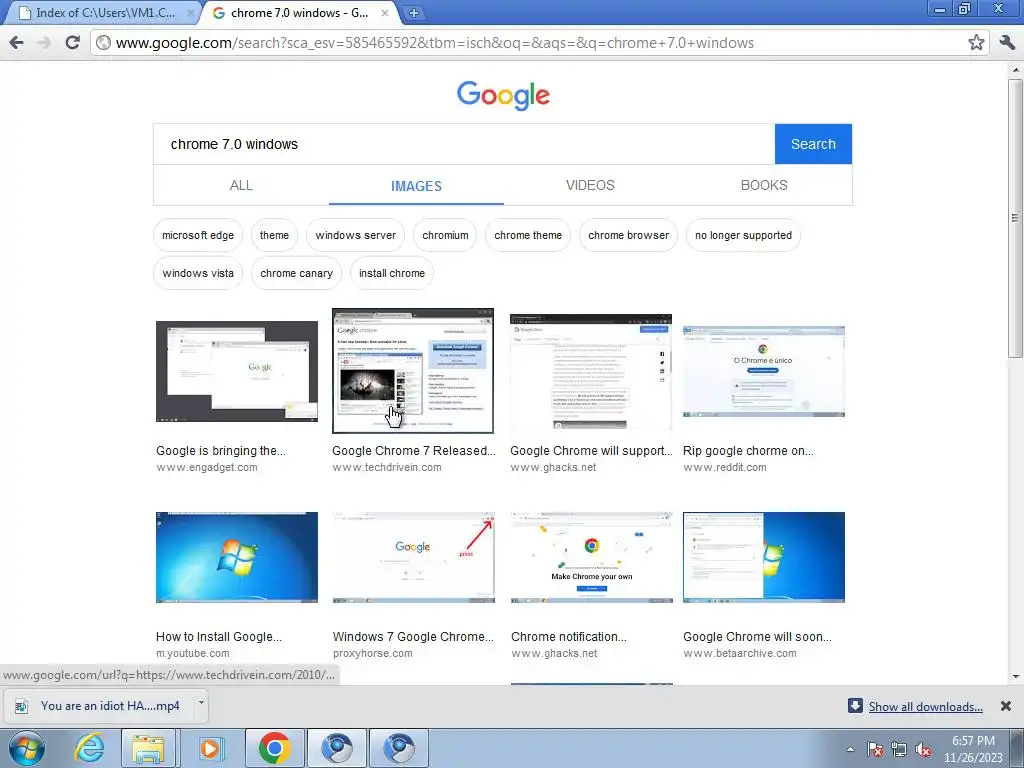Click the 'Google is bringing the...' title link
The image size is (1024, 768).
pos(221,451)
